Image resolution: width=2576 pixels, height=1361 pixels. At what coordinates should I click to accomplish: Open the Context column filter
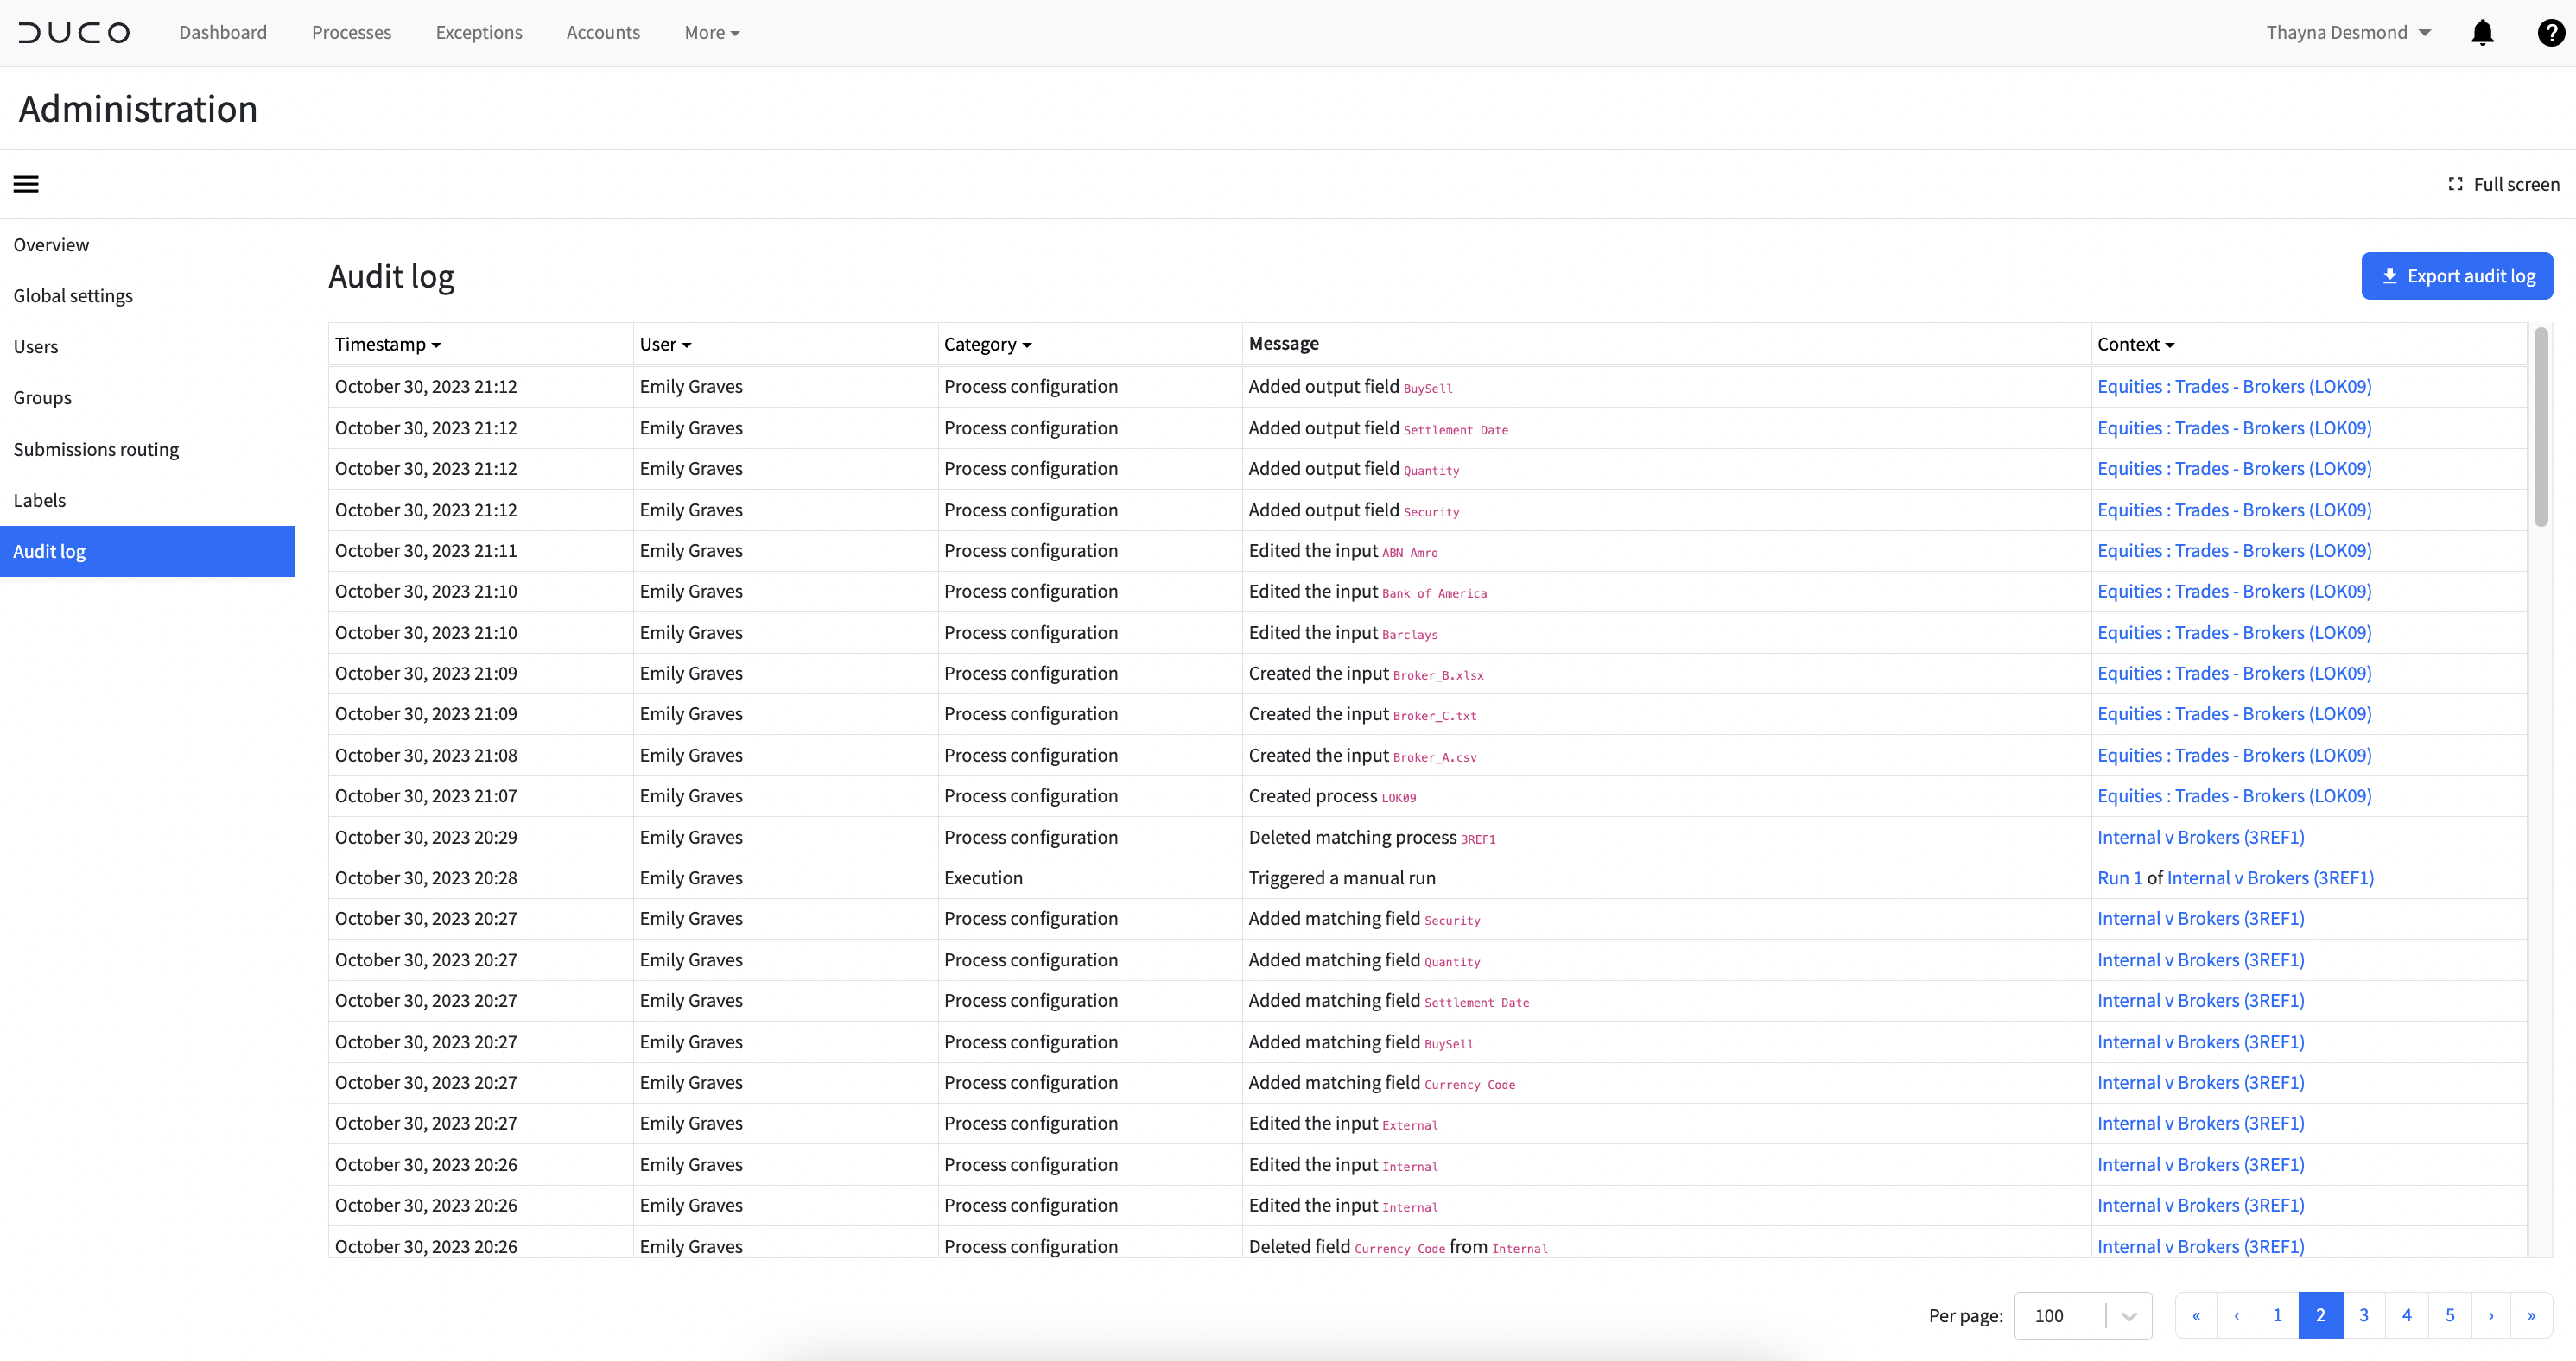tap(2135, 344)
